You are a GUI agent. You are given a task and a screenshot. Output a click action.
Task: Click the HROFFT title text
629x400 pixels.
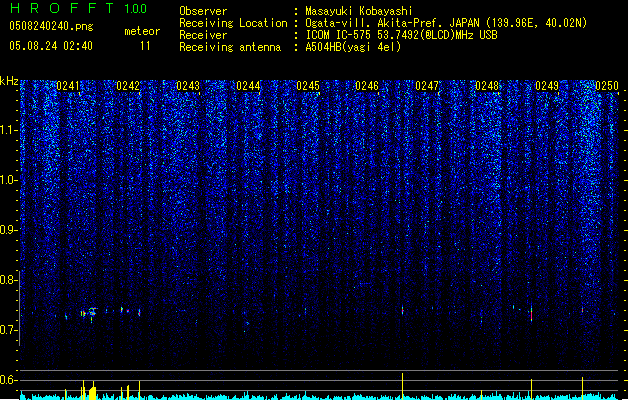[62, 8]
